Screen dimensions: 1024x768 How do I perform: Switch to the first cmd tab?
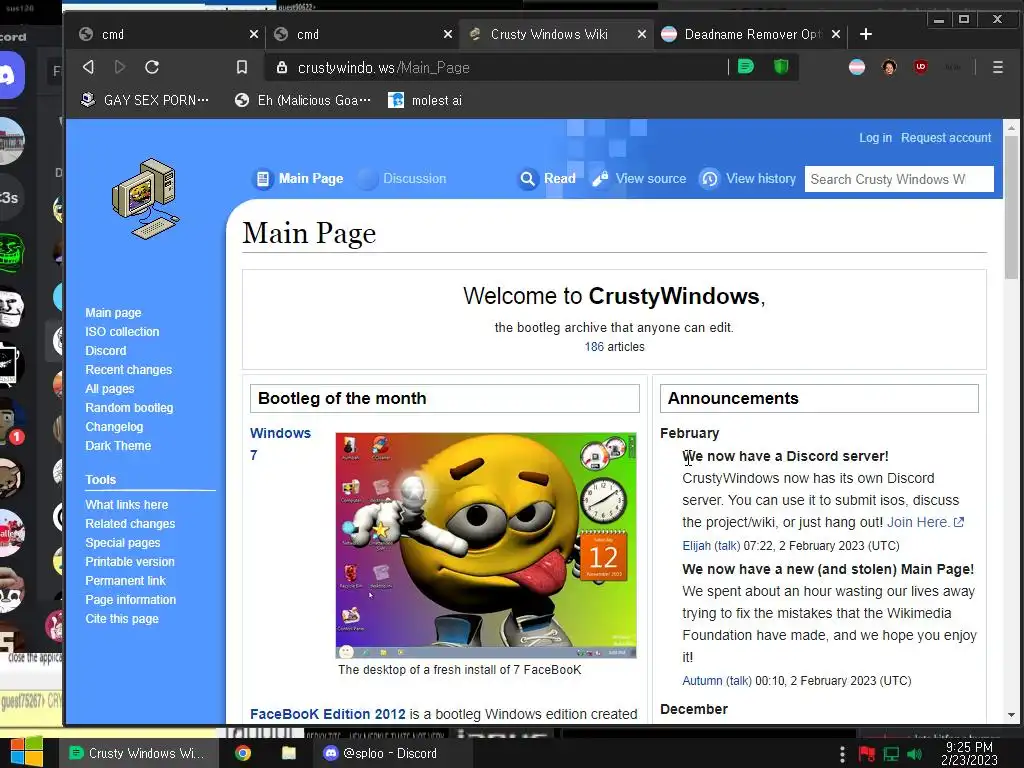168,34
